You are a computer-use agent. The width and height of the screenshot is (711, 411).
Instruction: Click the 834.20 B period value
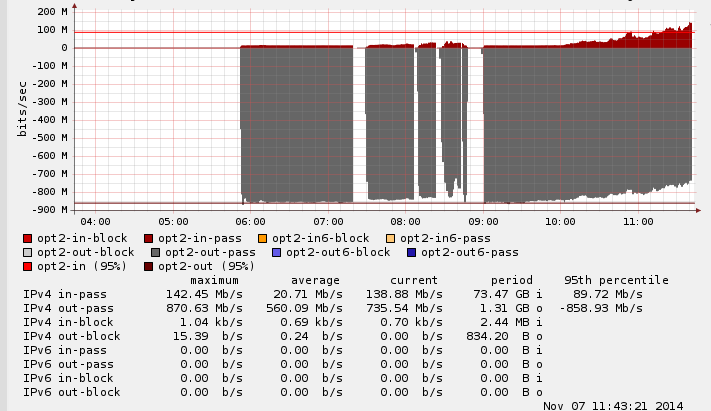[498, 337]
